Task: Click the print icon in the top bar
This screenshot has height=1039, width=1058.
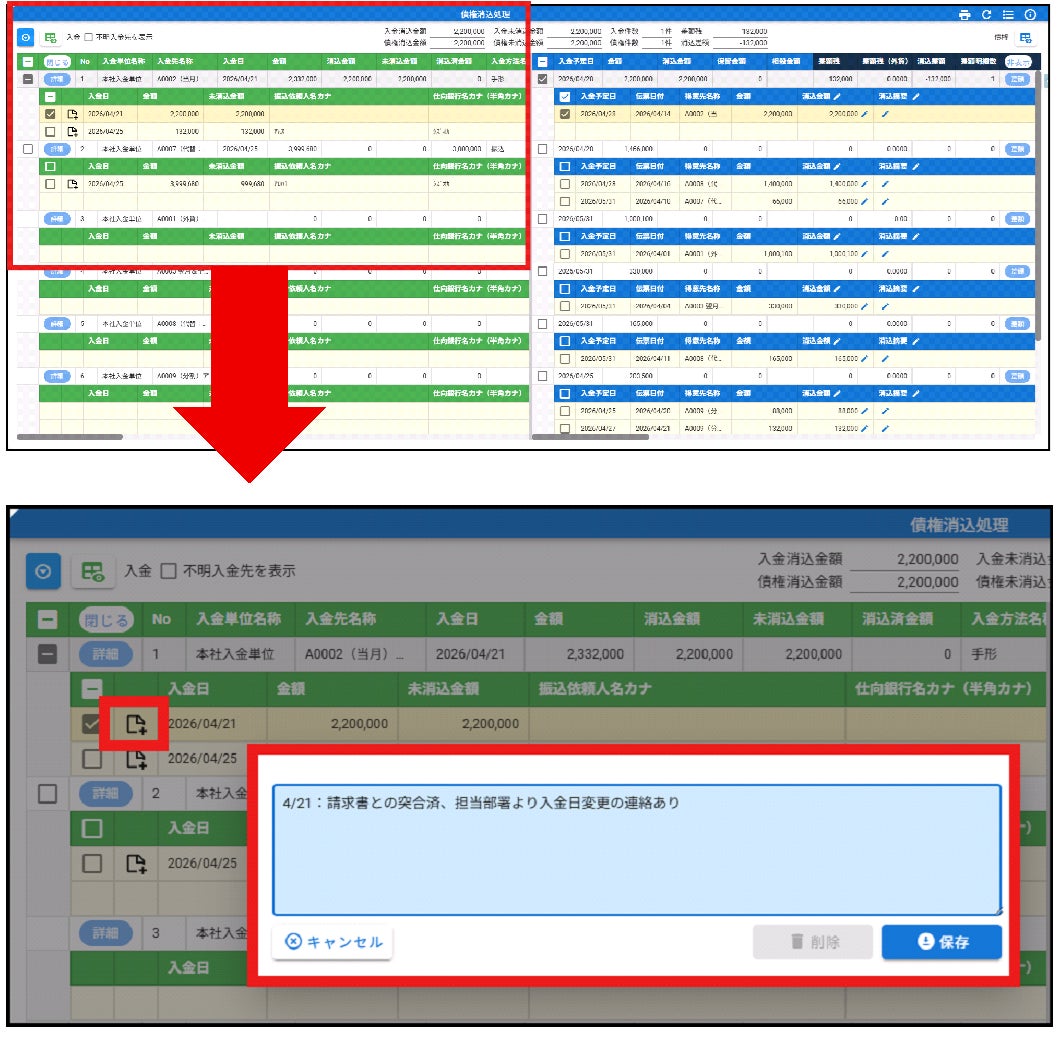Action: tap(964, 15)
